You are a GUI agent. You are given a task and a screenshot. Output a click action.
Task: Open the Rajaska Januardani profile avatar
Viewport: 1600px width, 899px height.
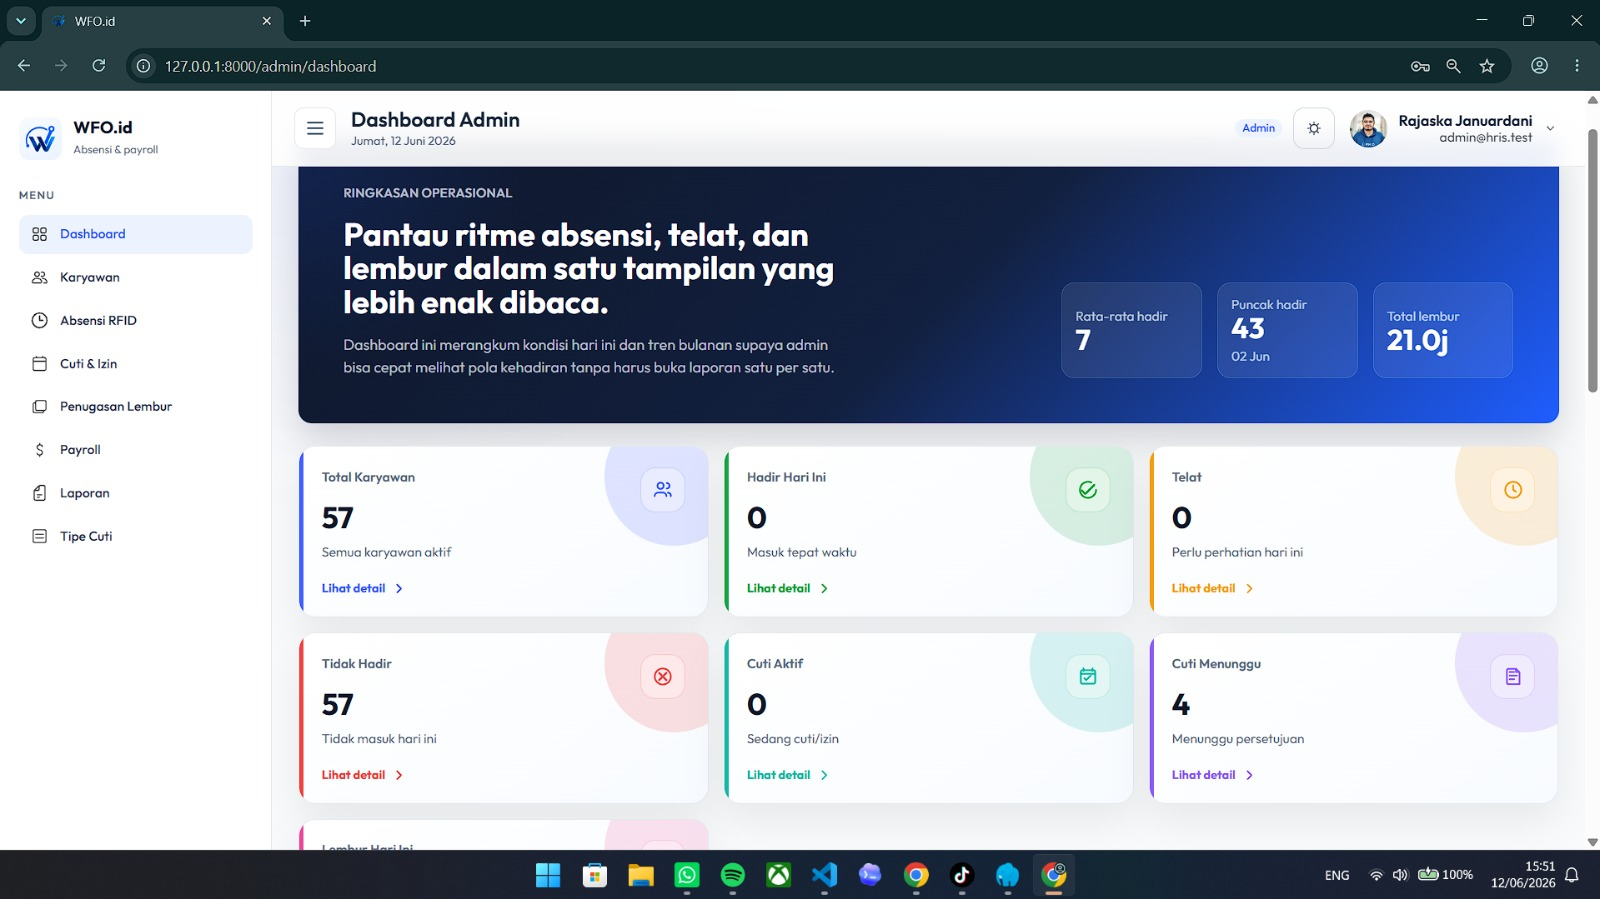[x=1368, y=128]
